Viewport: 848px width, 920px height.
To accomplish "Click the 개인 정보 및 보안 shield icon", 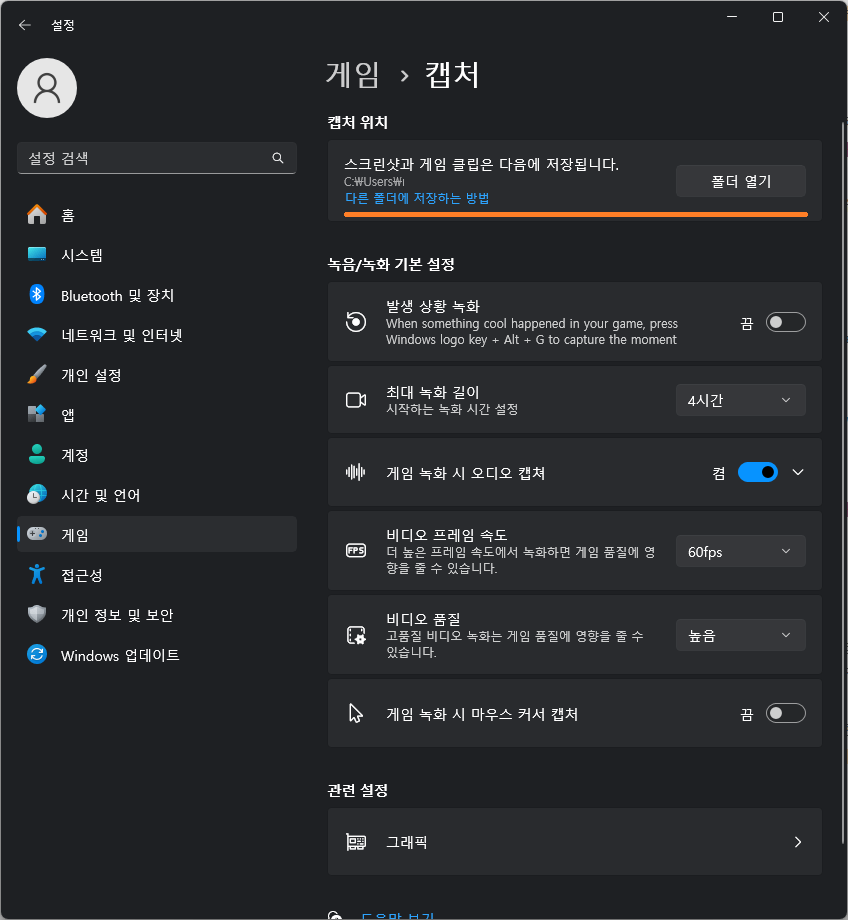I will pos(37,614).
